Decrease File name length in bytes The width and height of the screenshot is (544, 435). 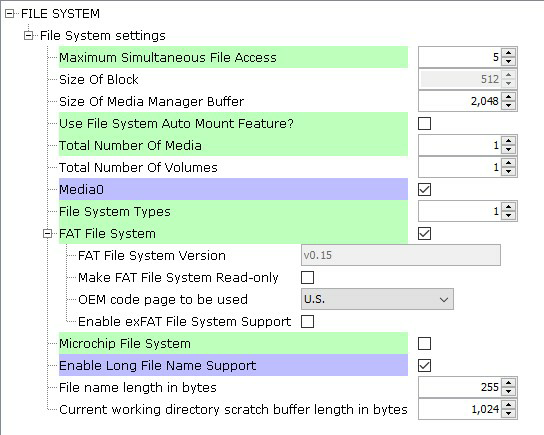coord(509,391)
